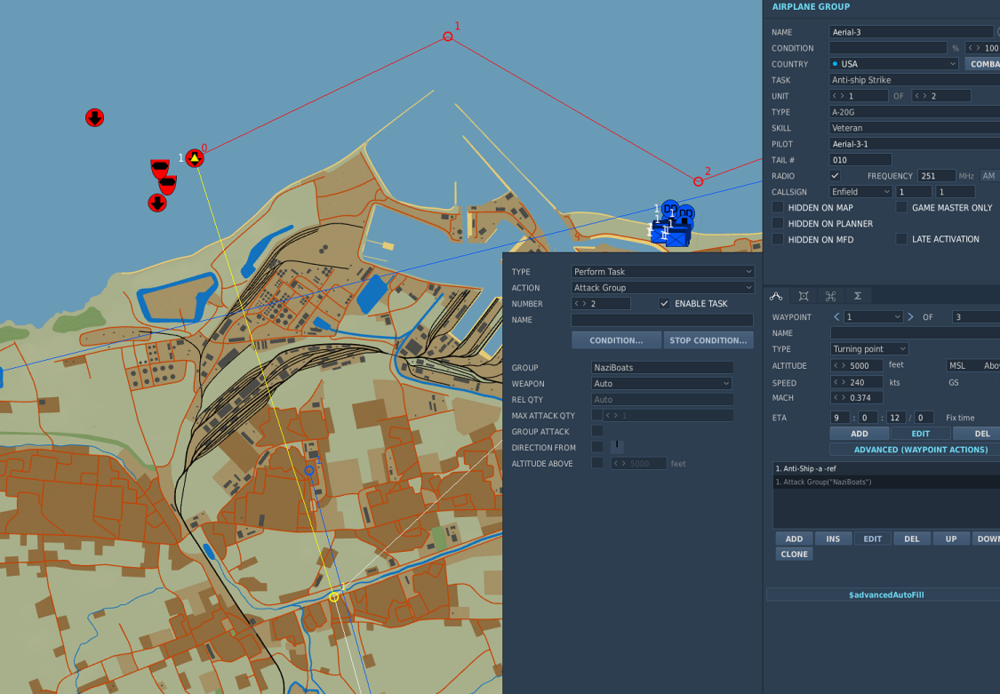Click the group Name field containing Aerial-3
Viewport: 1000px width, 694px height.
910,32
